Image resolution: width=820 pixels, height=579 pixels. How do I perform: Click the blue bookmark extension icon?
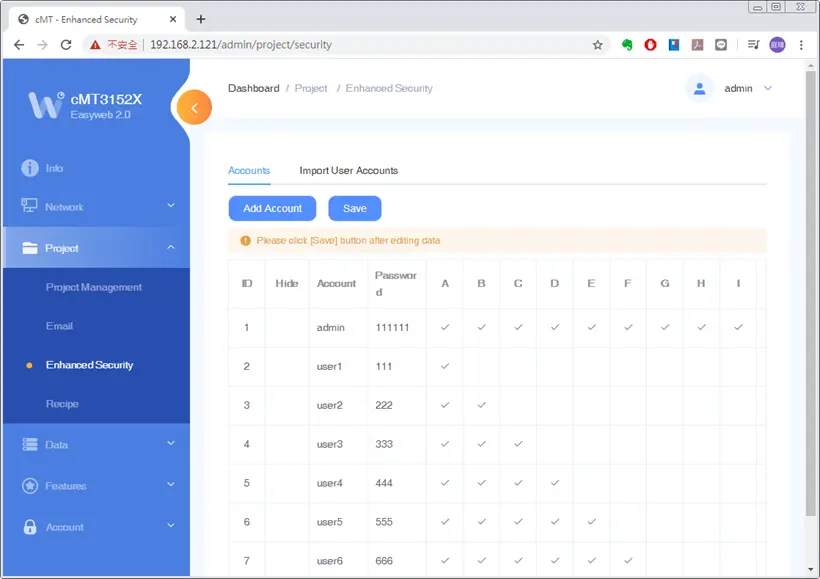coord(674,45)
